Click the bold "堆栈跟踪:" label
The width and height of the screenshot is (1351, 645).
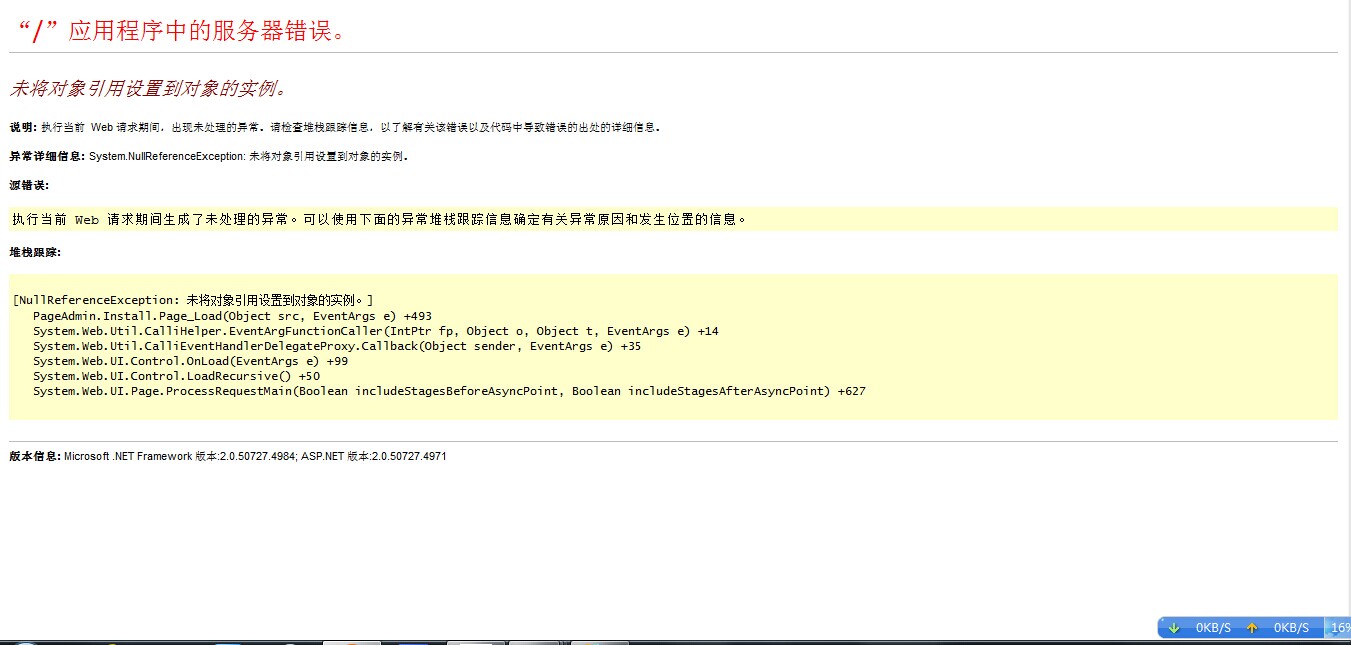[35, 252]
